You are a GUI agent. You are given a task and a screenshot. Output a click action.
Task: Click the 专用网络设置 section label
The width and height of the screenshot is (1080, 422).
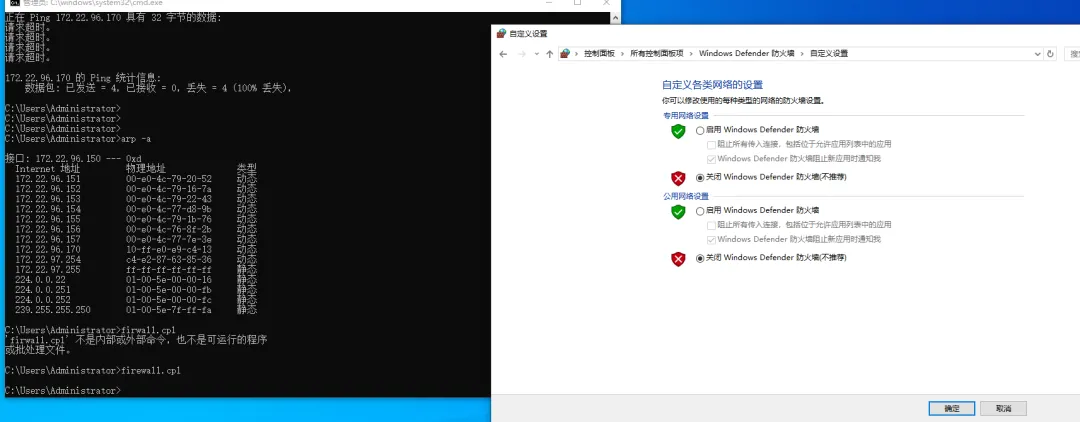685,116
